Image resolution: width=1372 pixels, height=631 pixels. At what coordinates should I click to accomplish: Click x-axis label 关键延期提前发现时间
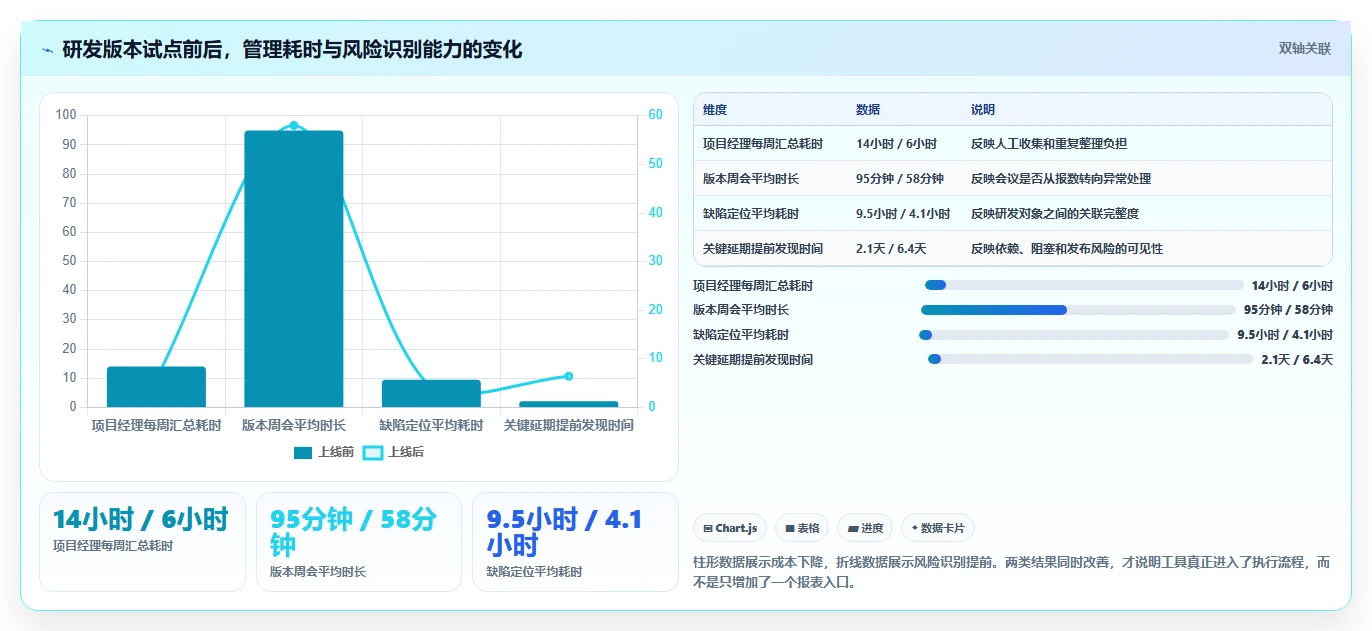tap(568, 425)
